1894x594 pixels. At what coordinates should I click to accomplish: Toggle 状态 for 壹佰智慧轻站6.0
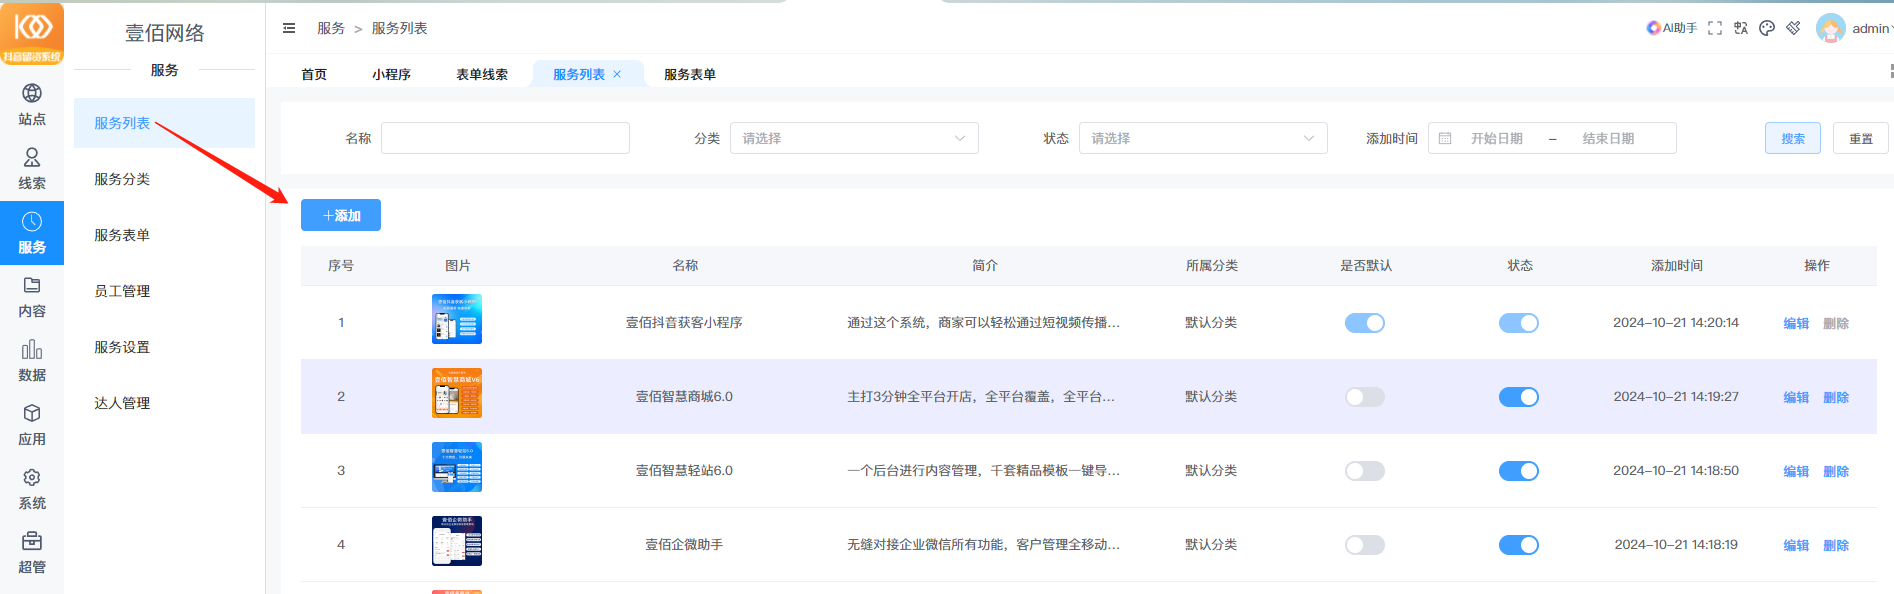(x=1519, y=471)
